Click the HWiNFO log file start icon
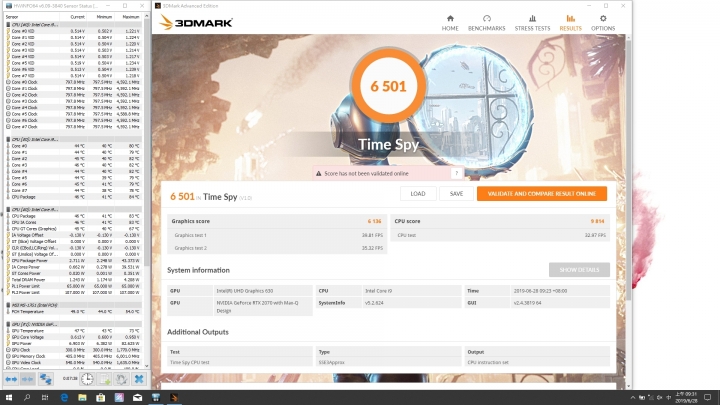The height and width of the screenshot is (405, 720). pyautogui.click(x=105, y=379)
